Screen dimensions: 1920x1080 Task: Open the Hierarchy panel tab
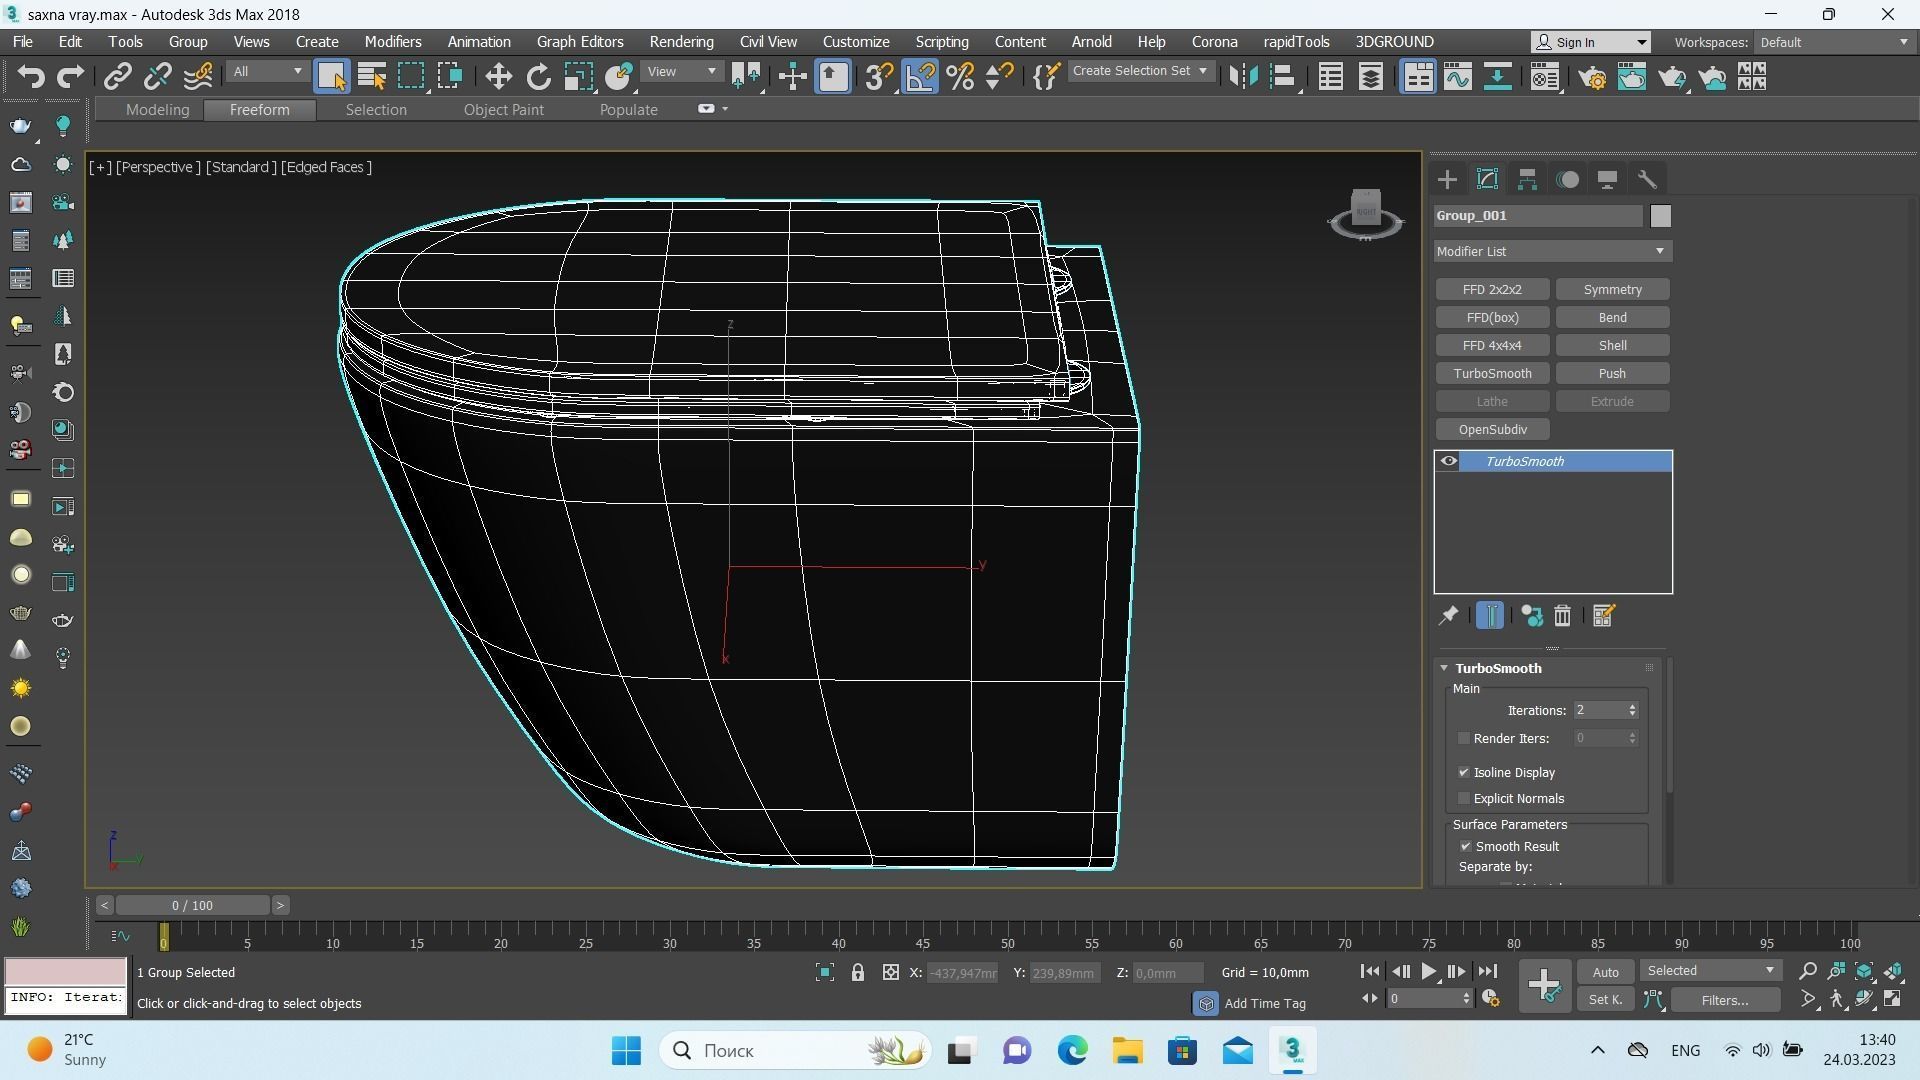coord(1527,180)
